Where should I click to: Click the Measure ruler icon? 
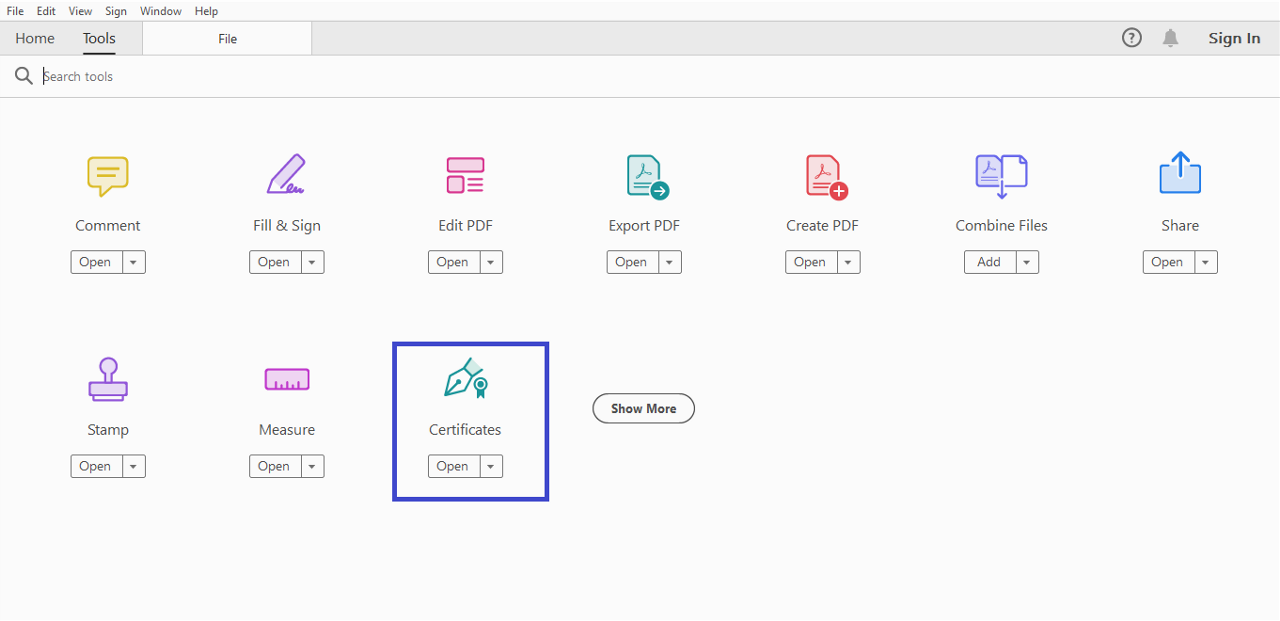[x=287, y=380]
